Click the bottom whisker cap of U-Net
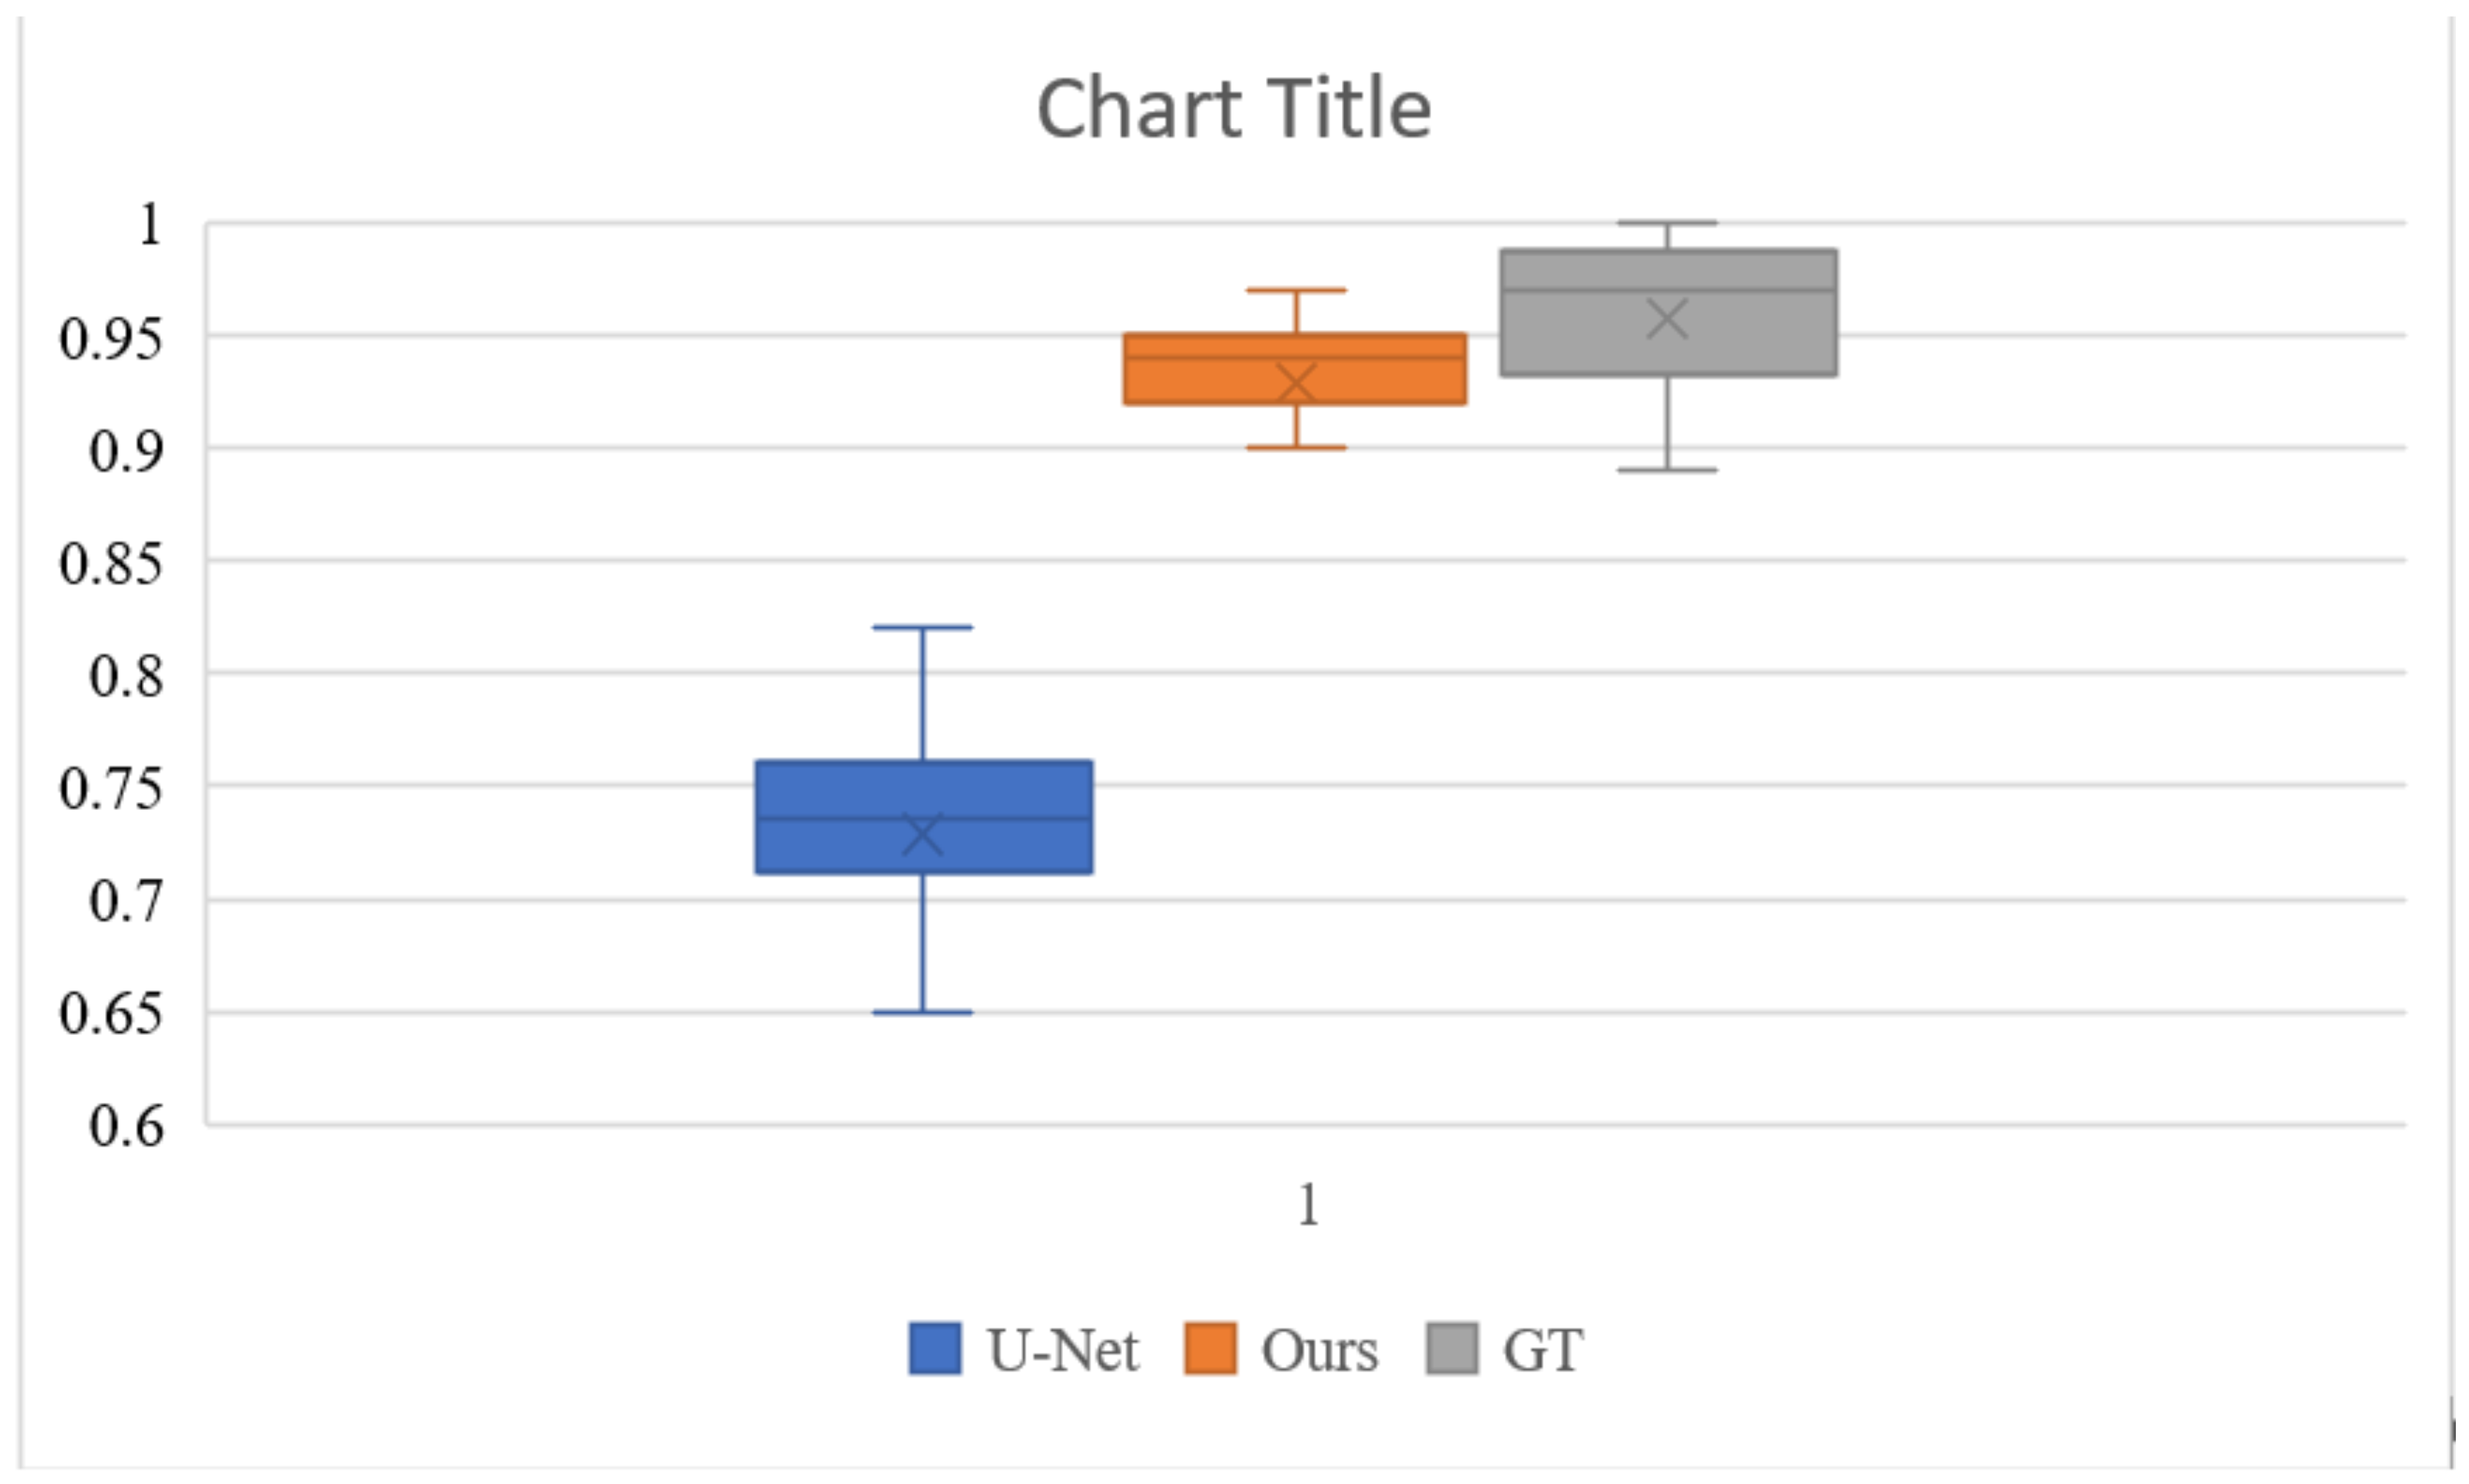Viewport: 2469px width, 1484px height. pyautogui.click(x=922, y=1013)
